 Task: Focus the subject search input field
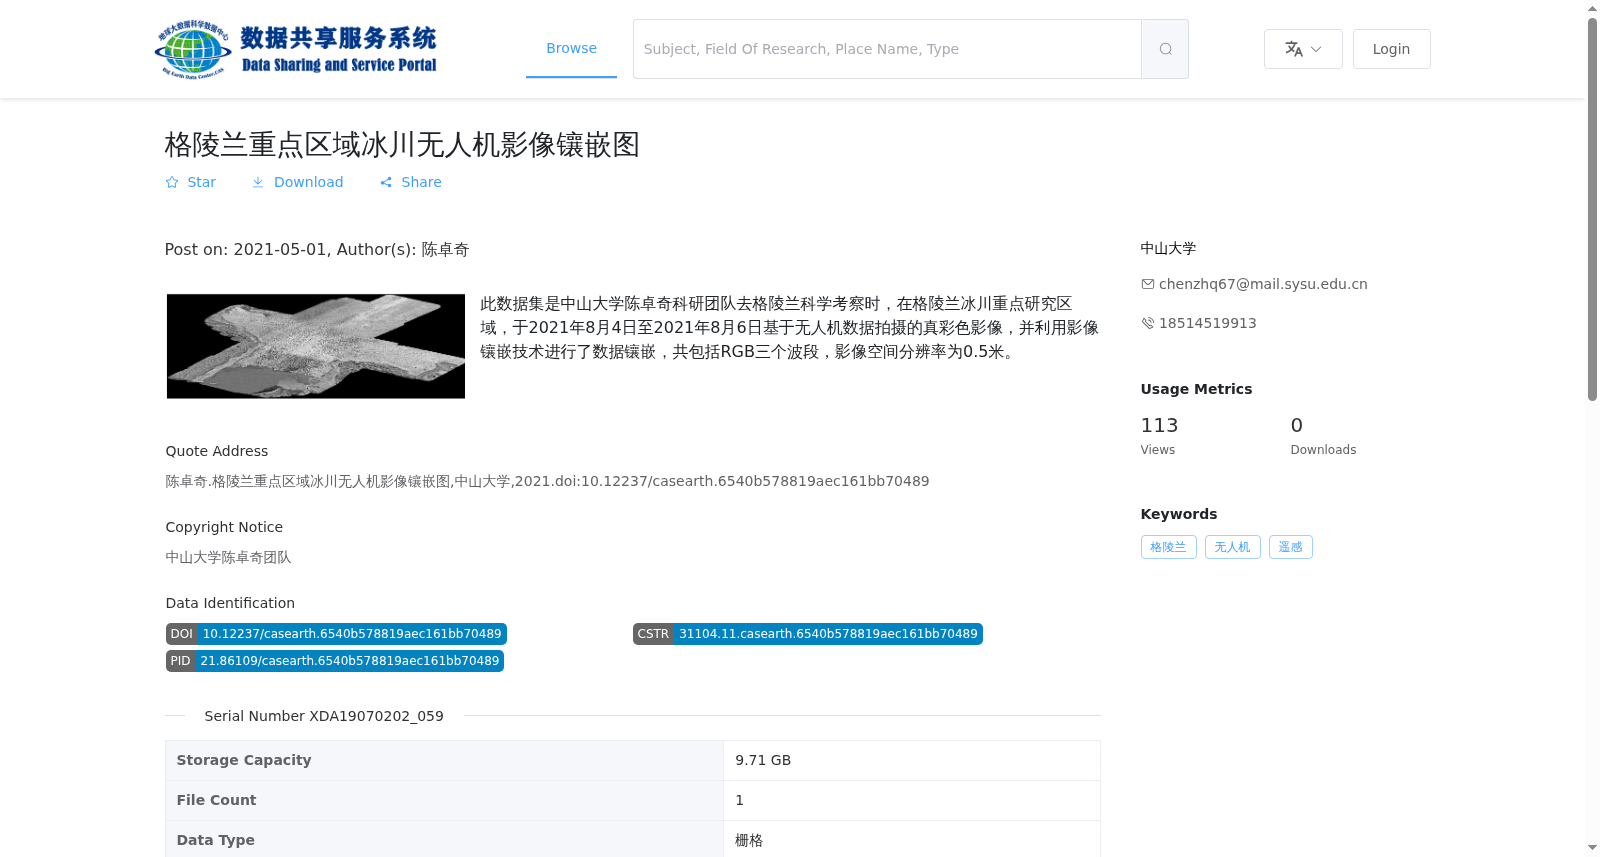point(887,49)
